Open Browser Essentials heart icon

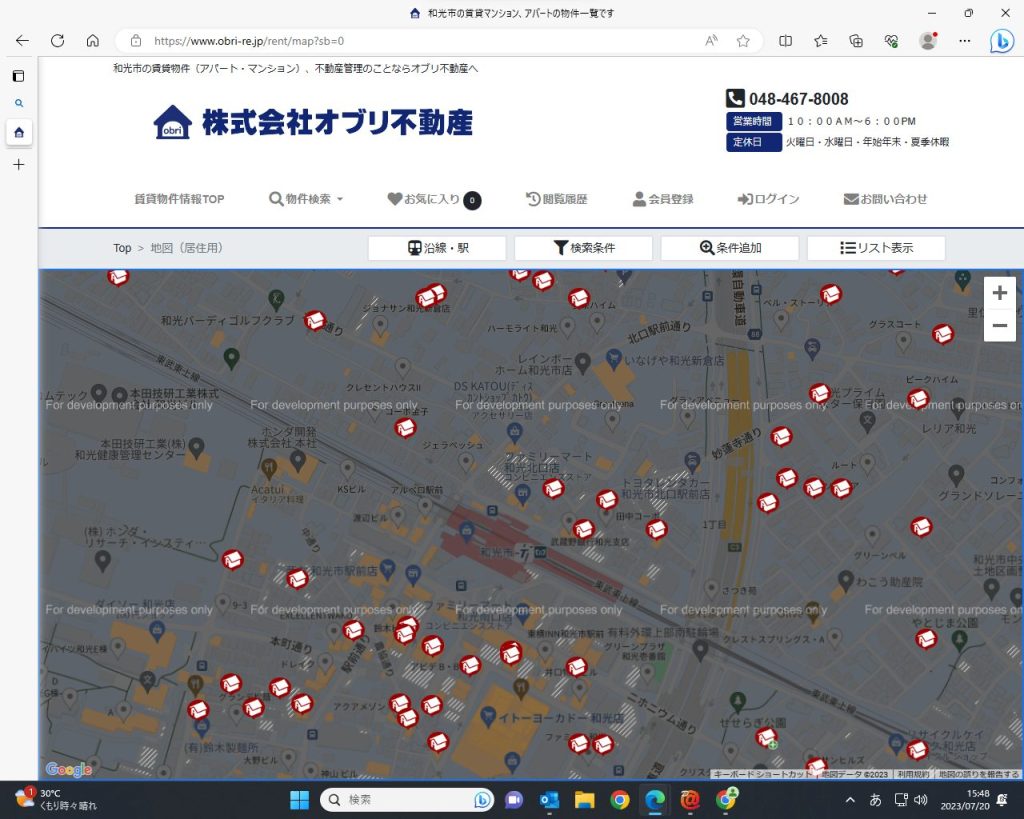coord(891,40)
